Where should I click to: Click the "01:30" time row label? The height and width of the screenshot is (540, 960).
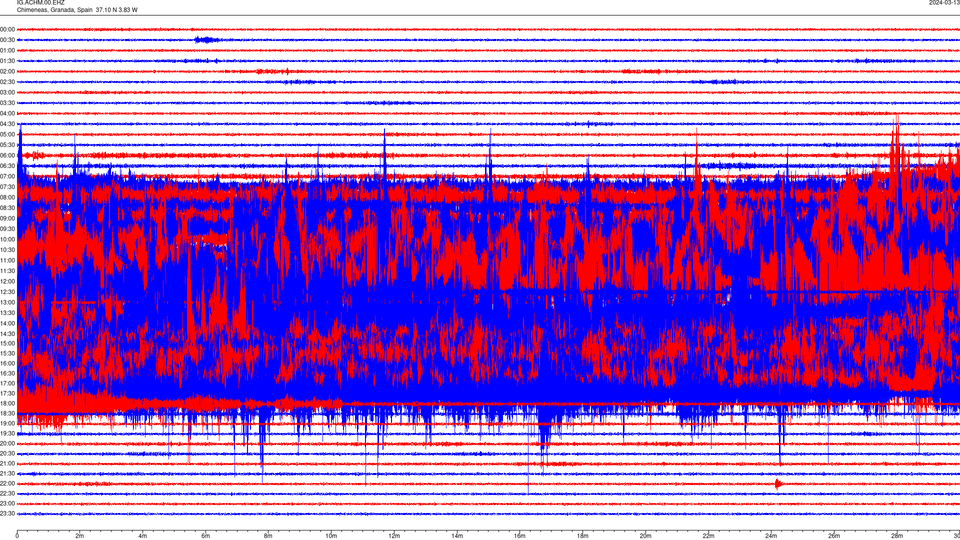point(7,61)
